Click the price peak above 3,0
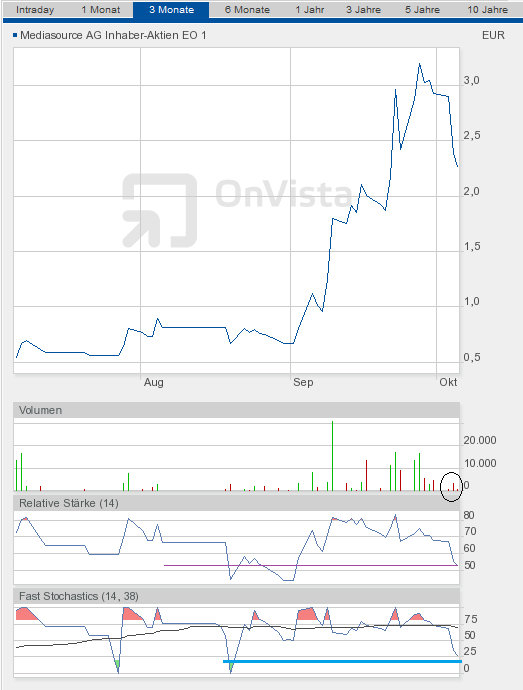The image size is (523, 690). [420, 64]
